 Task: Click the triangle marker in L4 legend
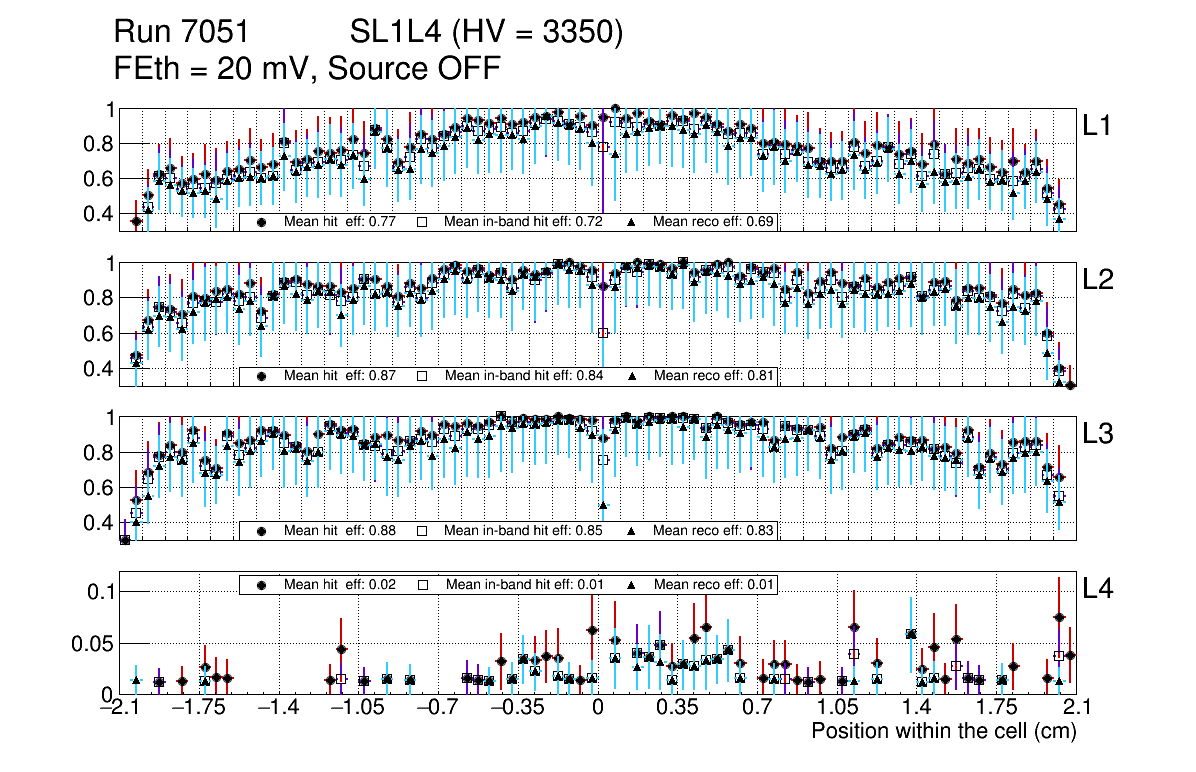click(632, 584)
